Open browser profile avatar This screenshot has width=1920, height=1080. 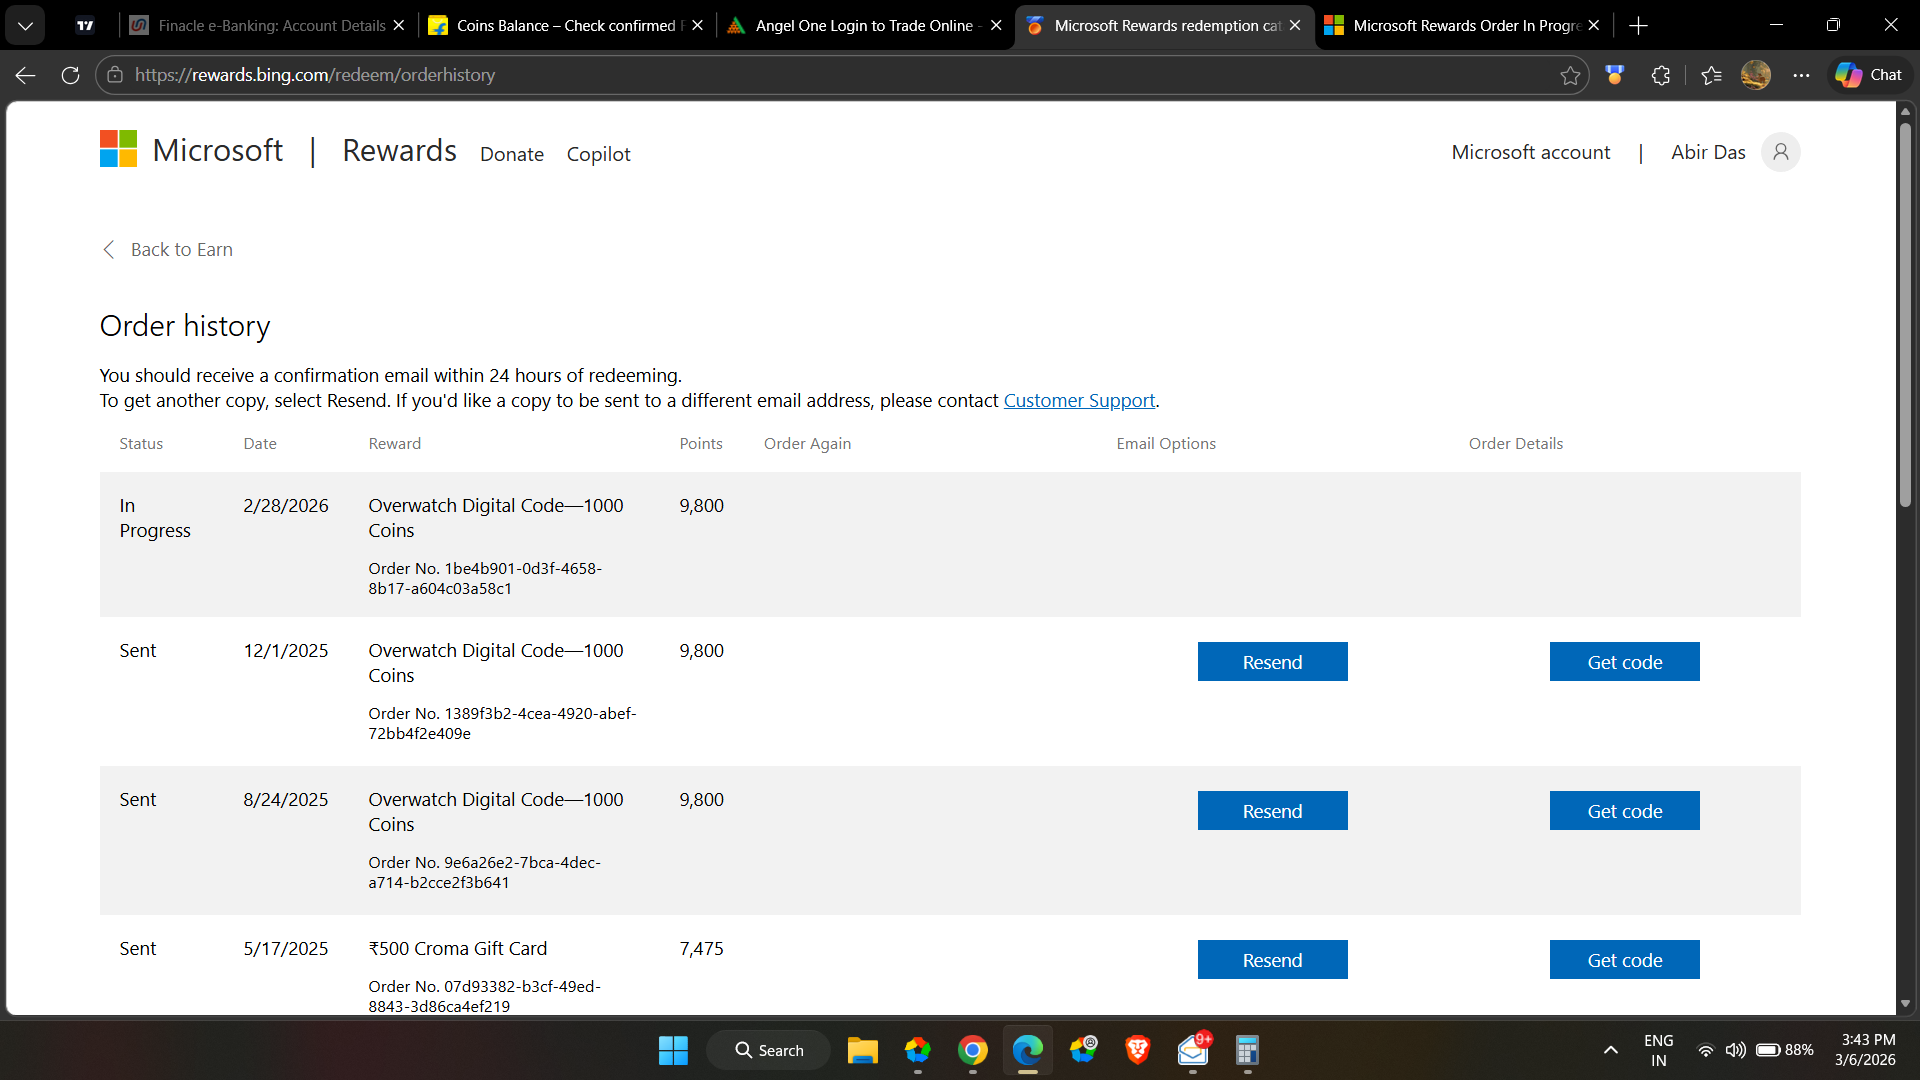click(x=1755, y=75)
